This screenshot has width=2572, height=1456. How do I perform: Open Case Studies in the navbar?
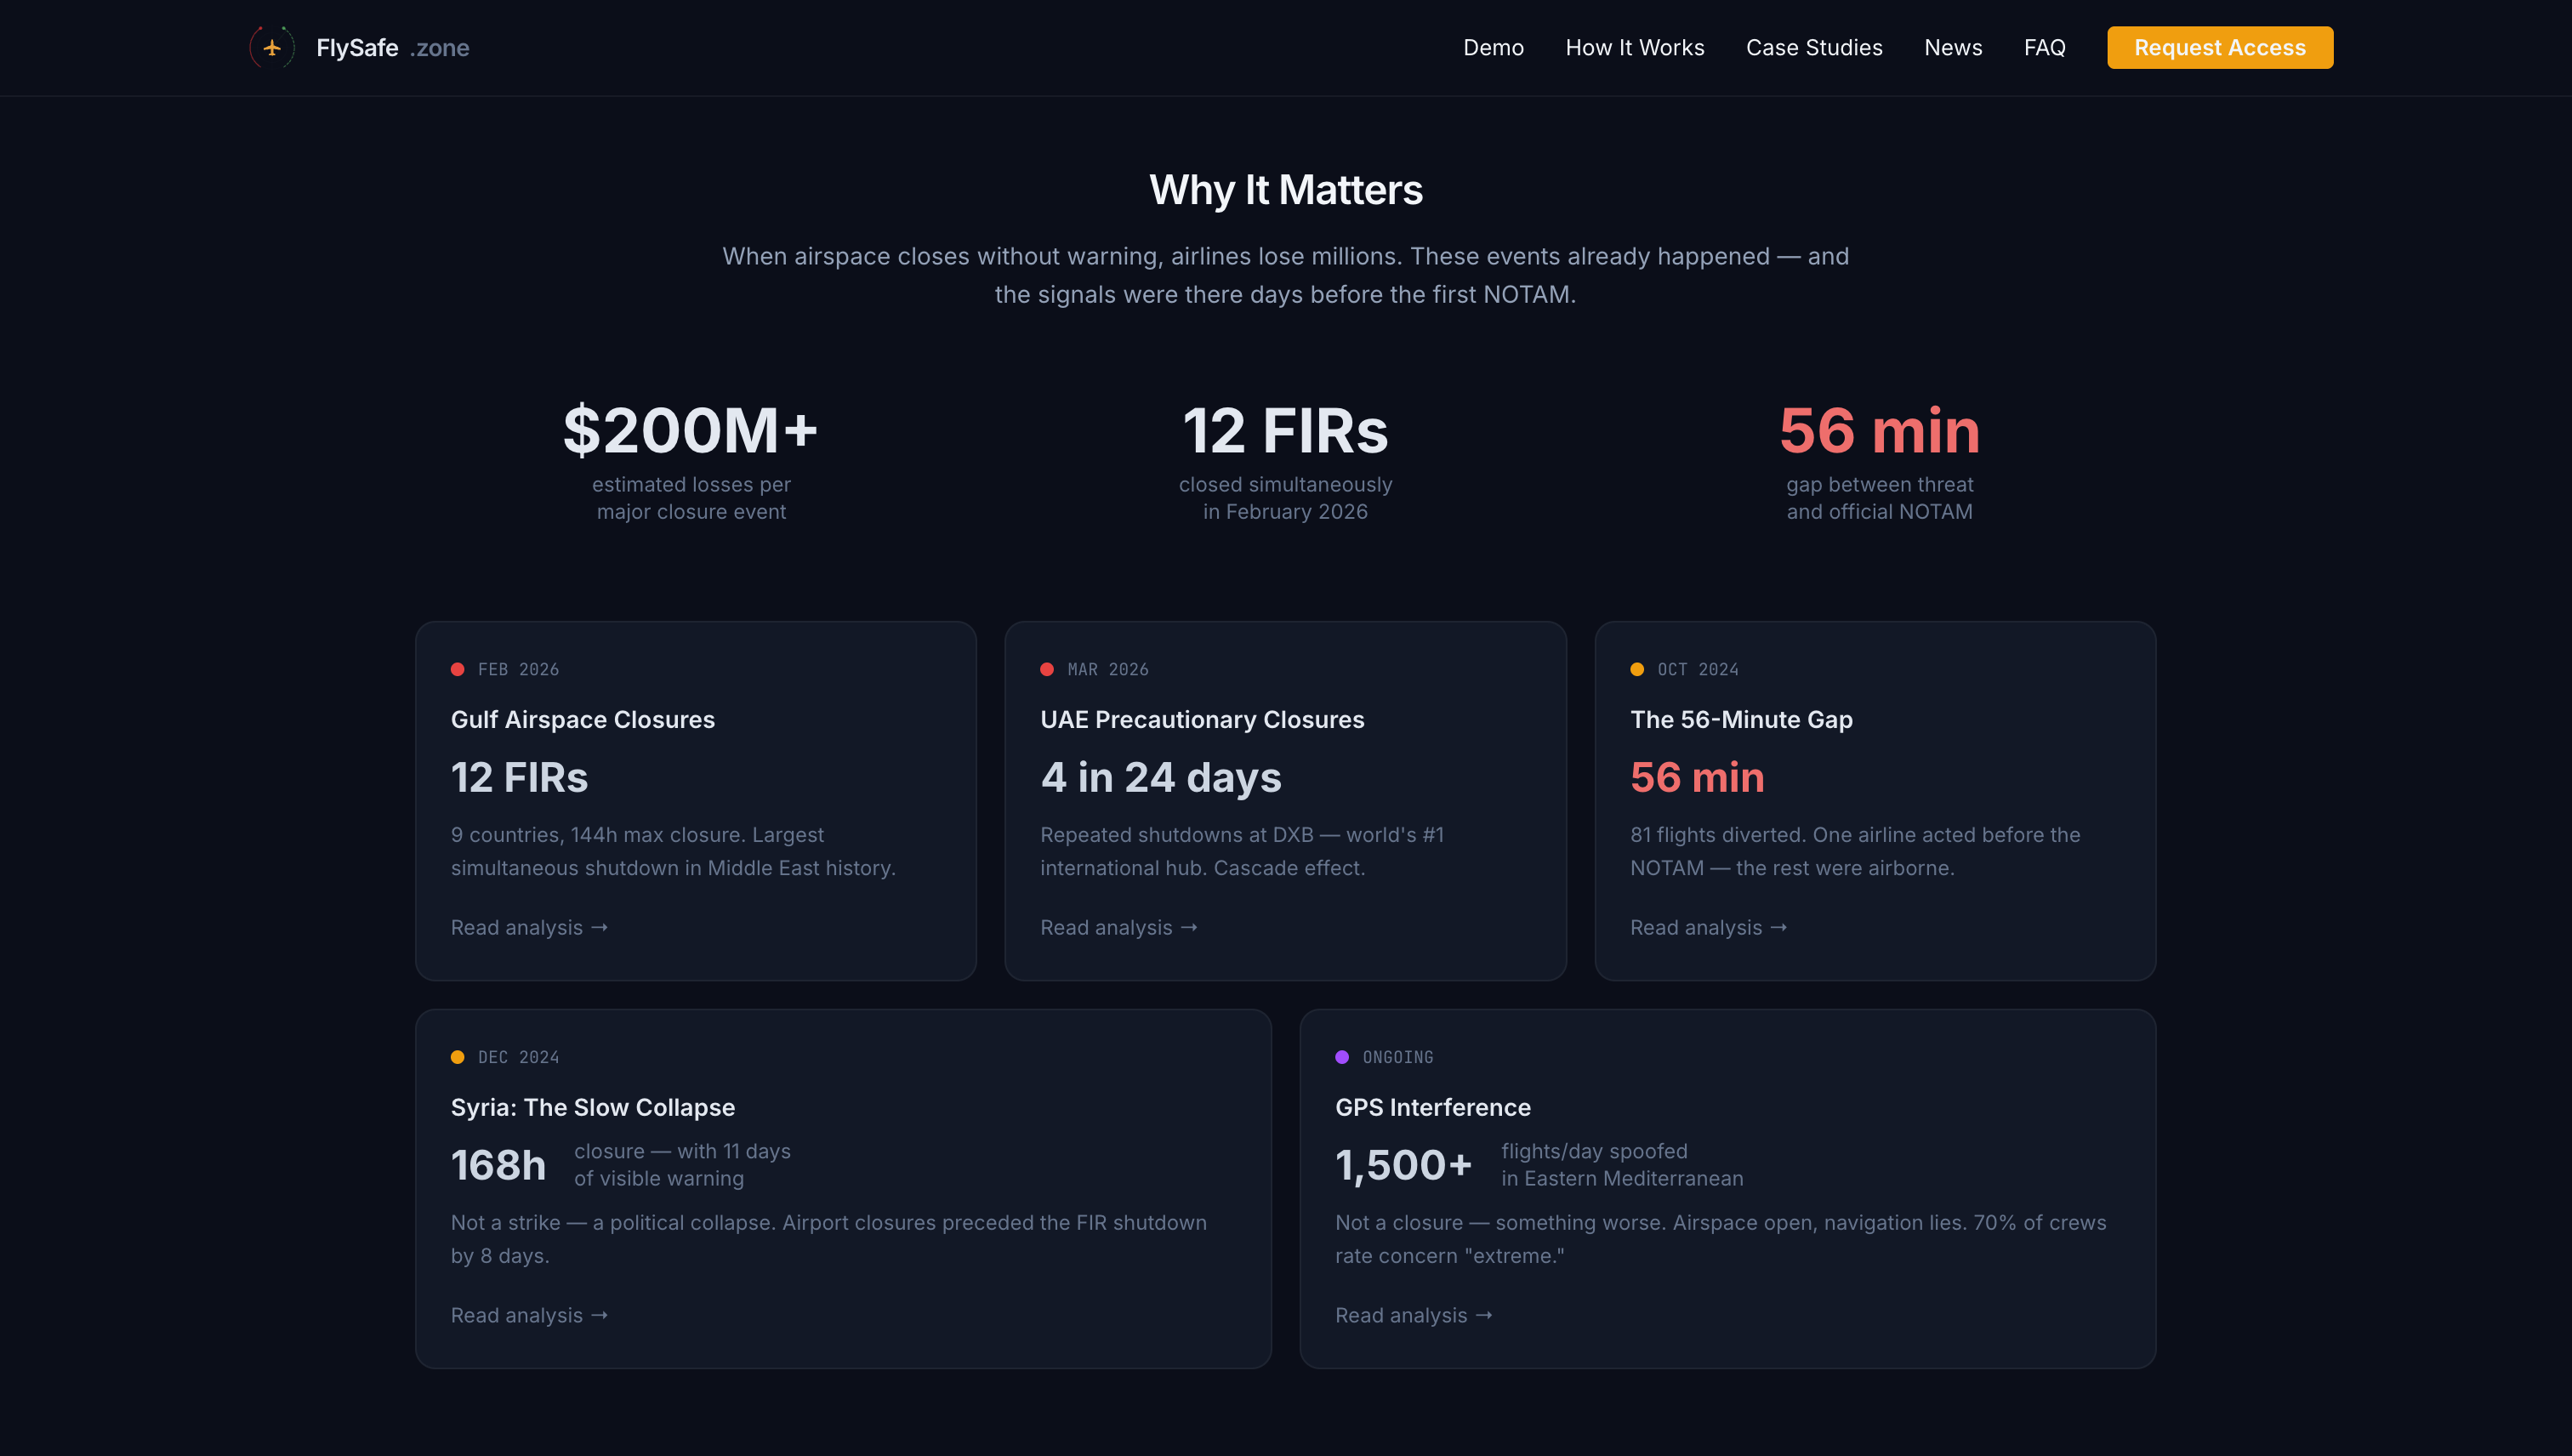[x=1813, y=47]
